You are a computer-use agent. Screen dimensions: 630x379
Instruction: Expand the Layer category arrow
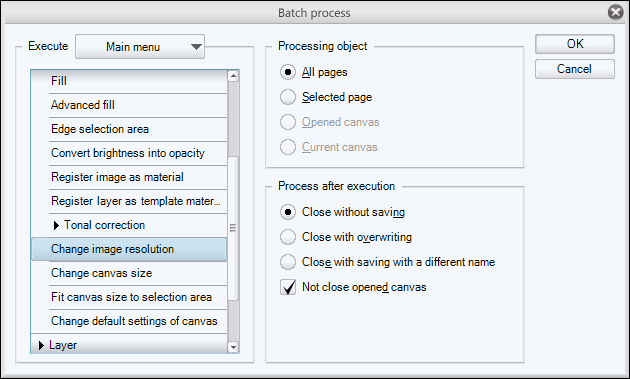pos(41,345)
